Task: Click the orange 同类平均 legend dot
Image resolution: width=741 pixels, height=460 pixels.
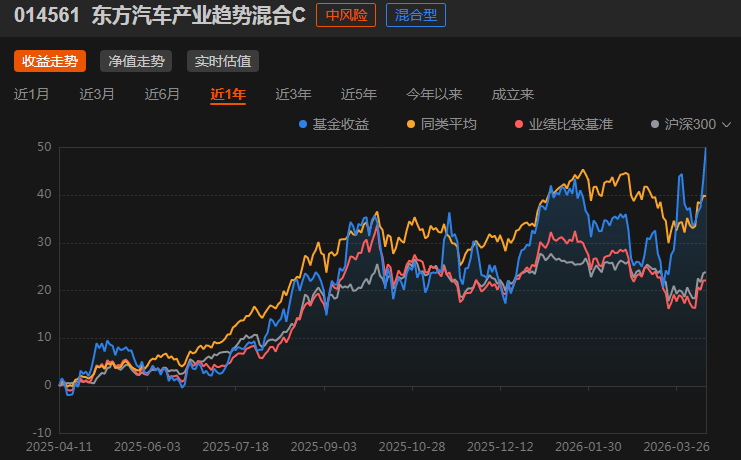Action: (411, 124)
